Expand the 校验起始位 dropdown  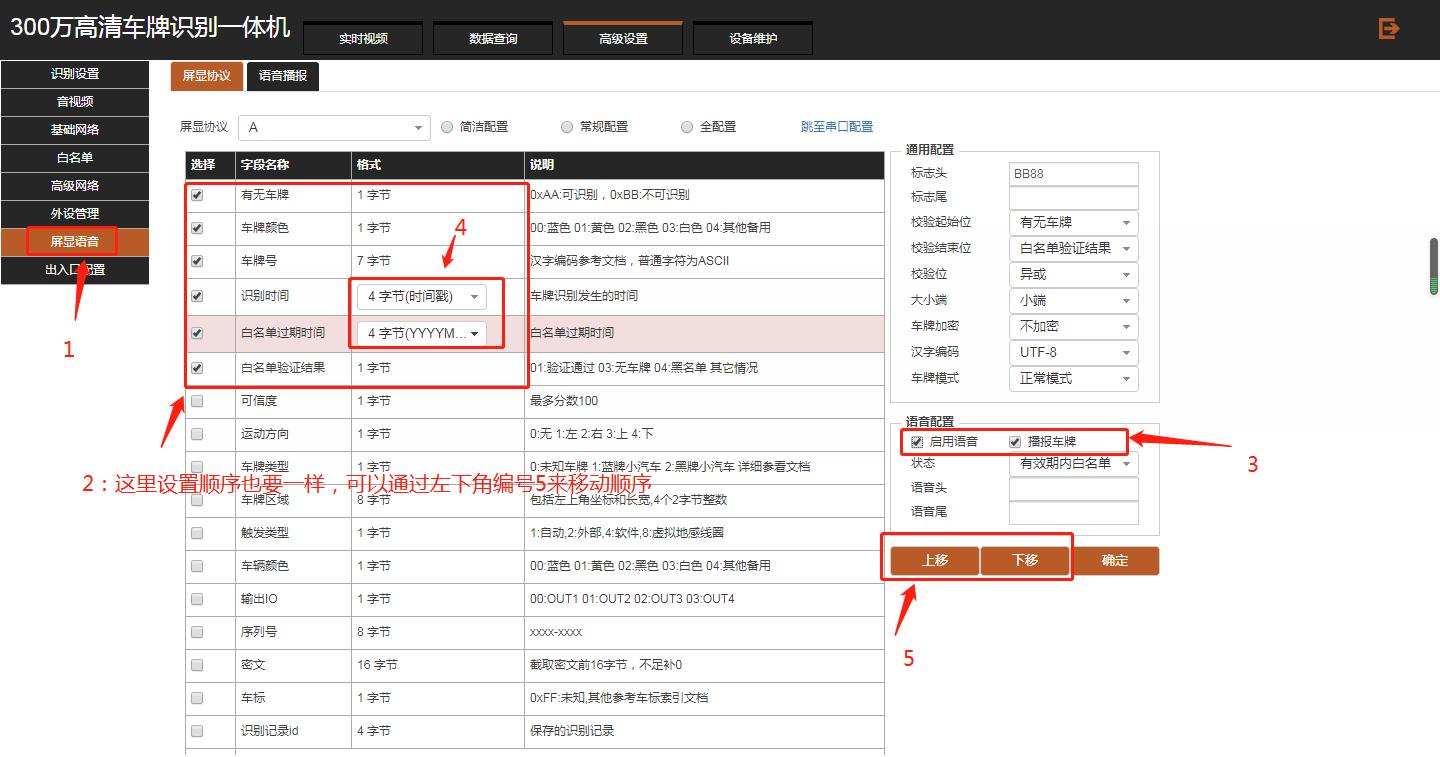1074,223
